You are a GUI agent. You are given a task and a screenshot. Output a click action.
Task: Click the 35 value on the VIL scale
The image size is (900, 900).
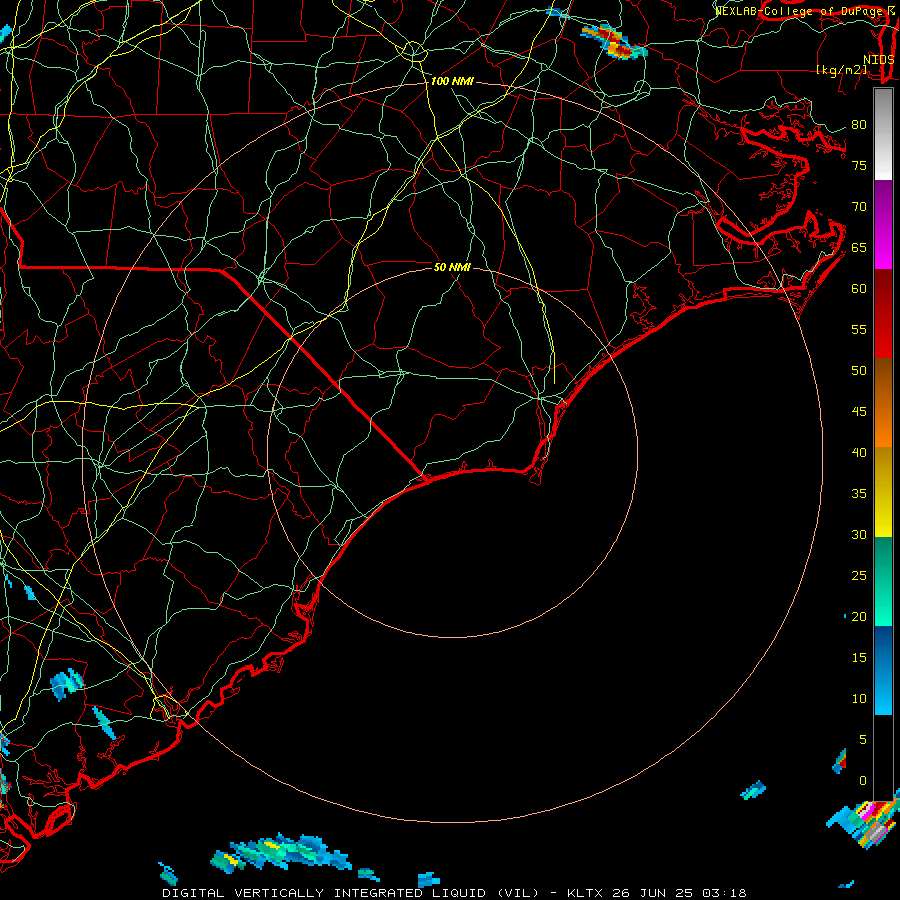(859, 494)
